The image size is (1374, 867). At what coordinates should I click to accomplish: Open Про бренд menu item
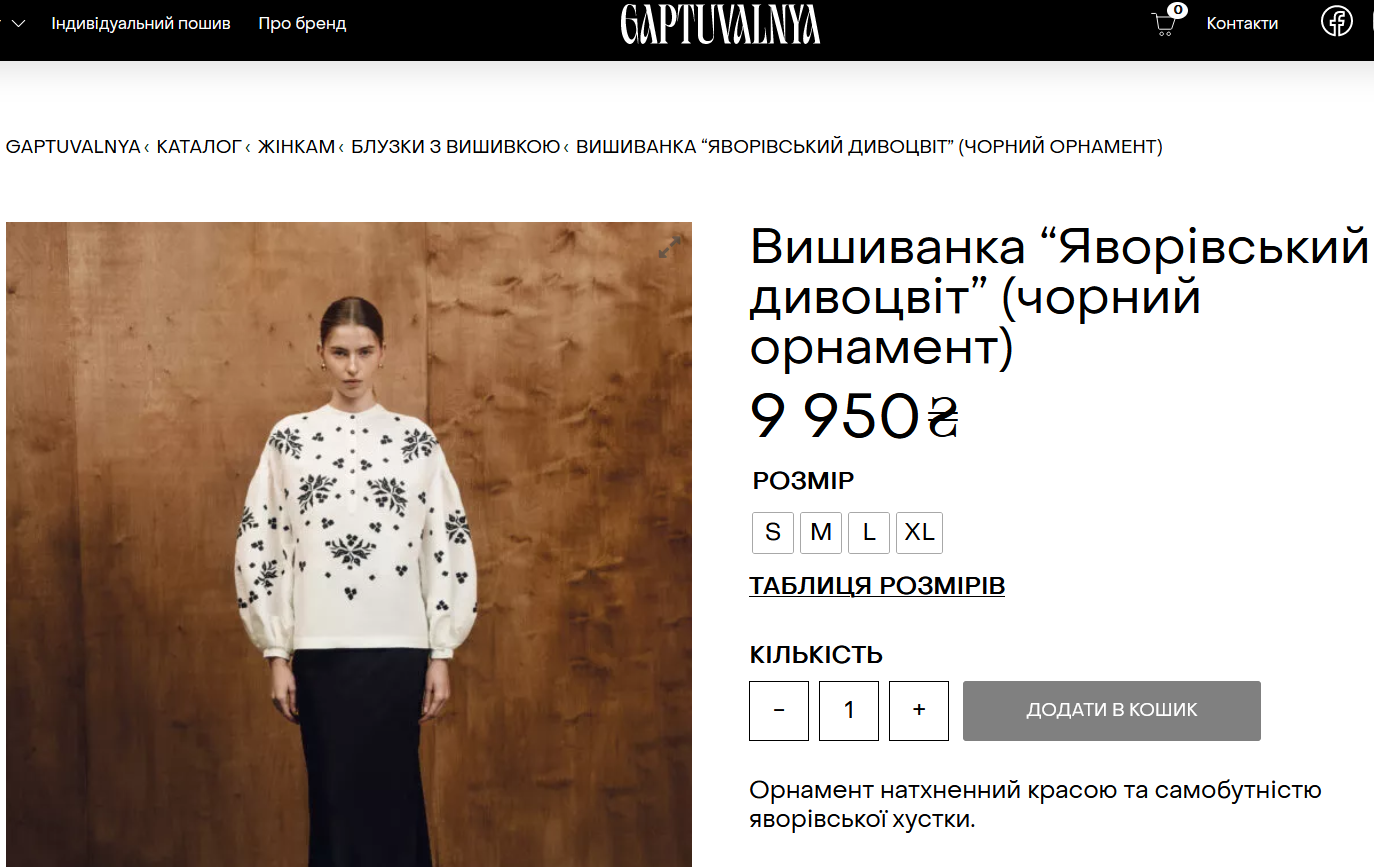[302, 23]
